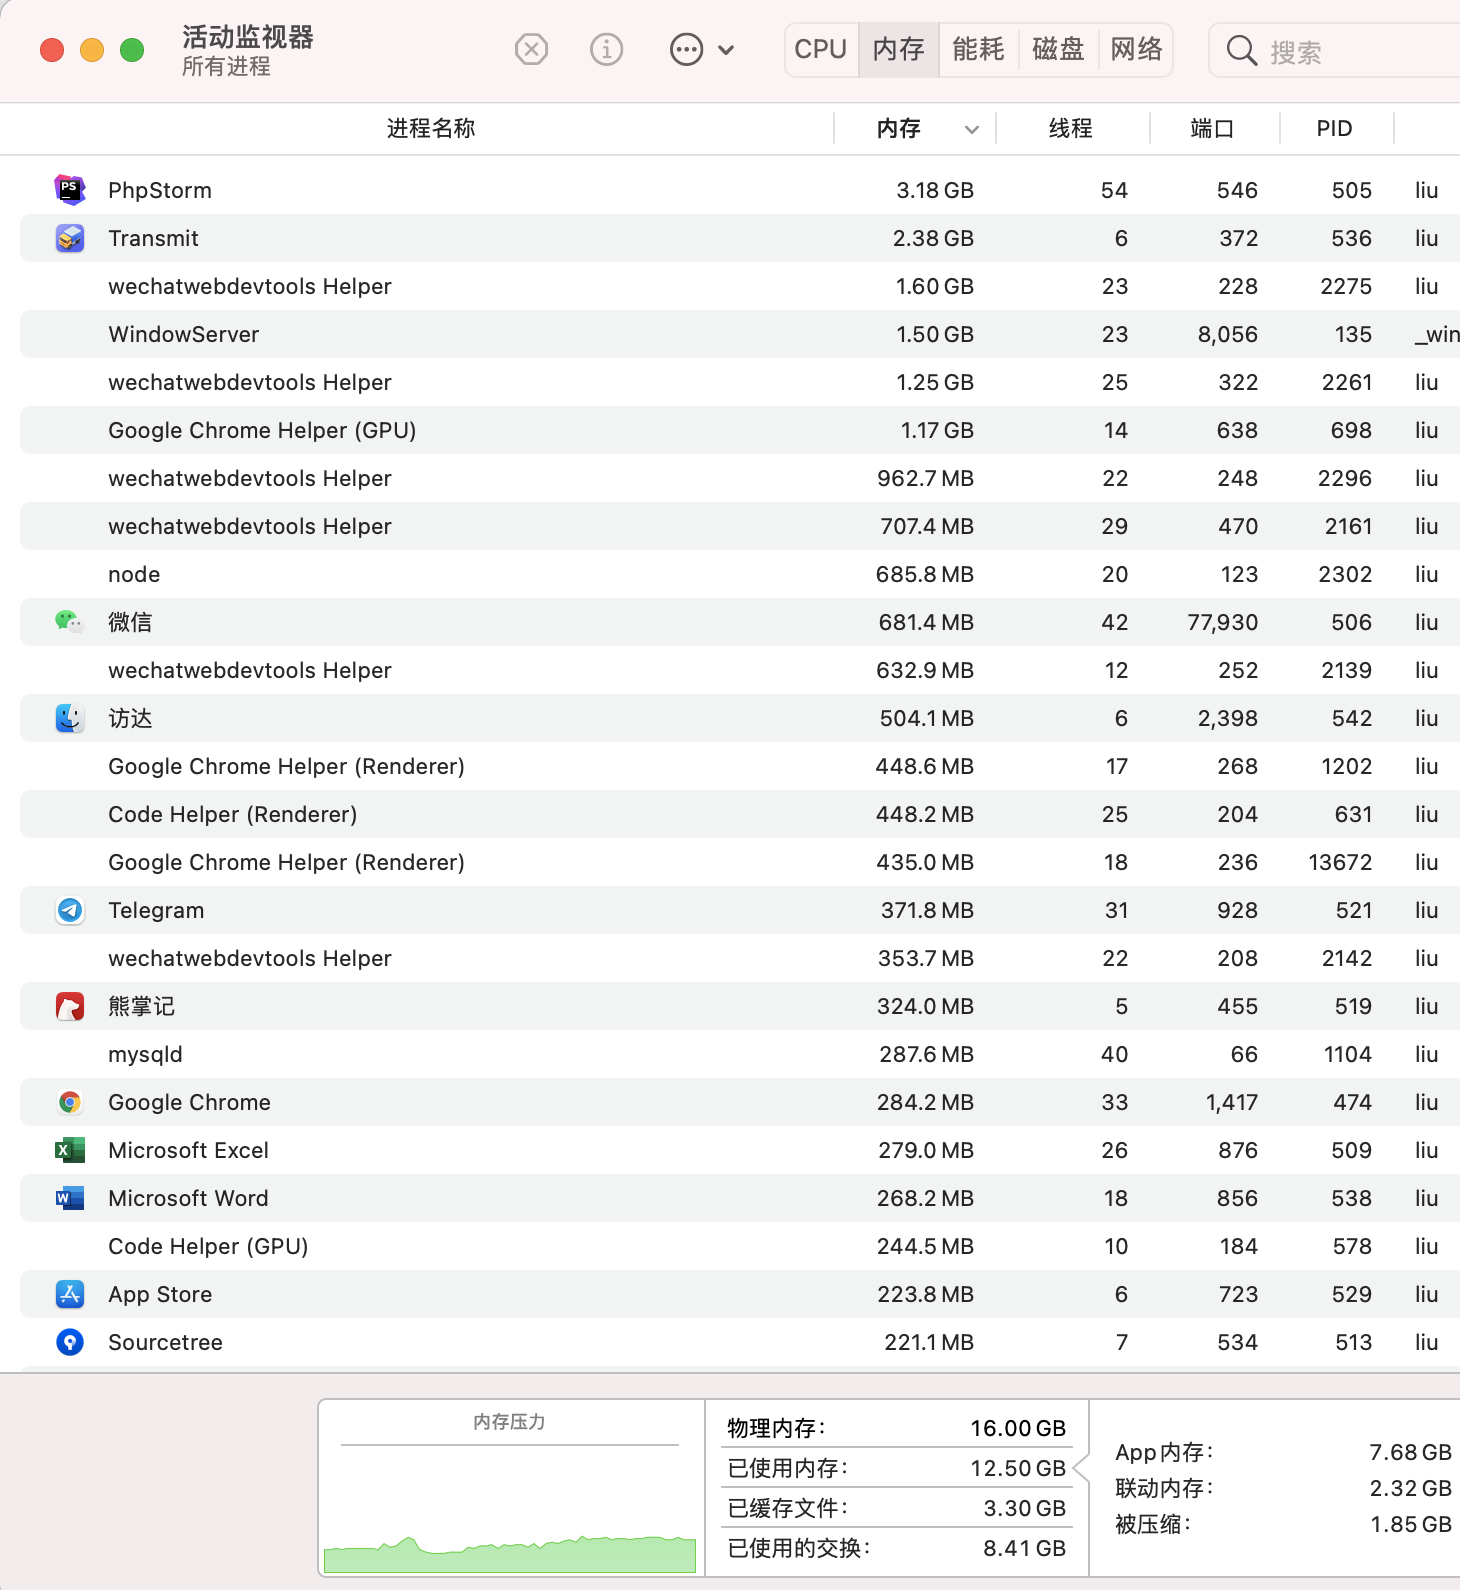Sort by the 线程 column header

[x=1070, y=129]
